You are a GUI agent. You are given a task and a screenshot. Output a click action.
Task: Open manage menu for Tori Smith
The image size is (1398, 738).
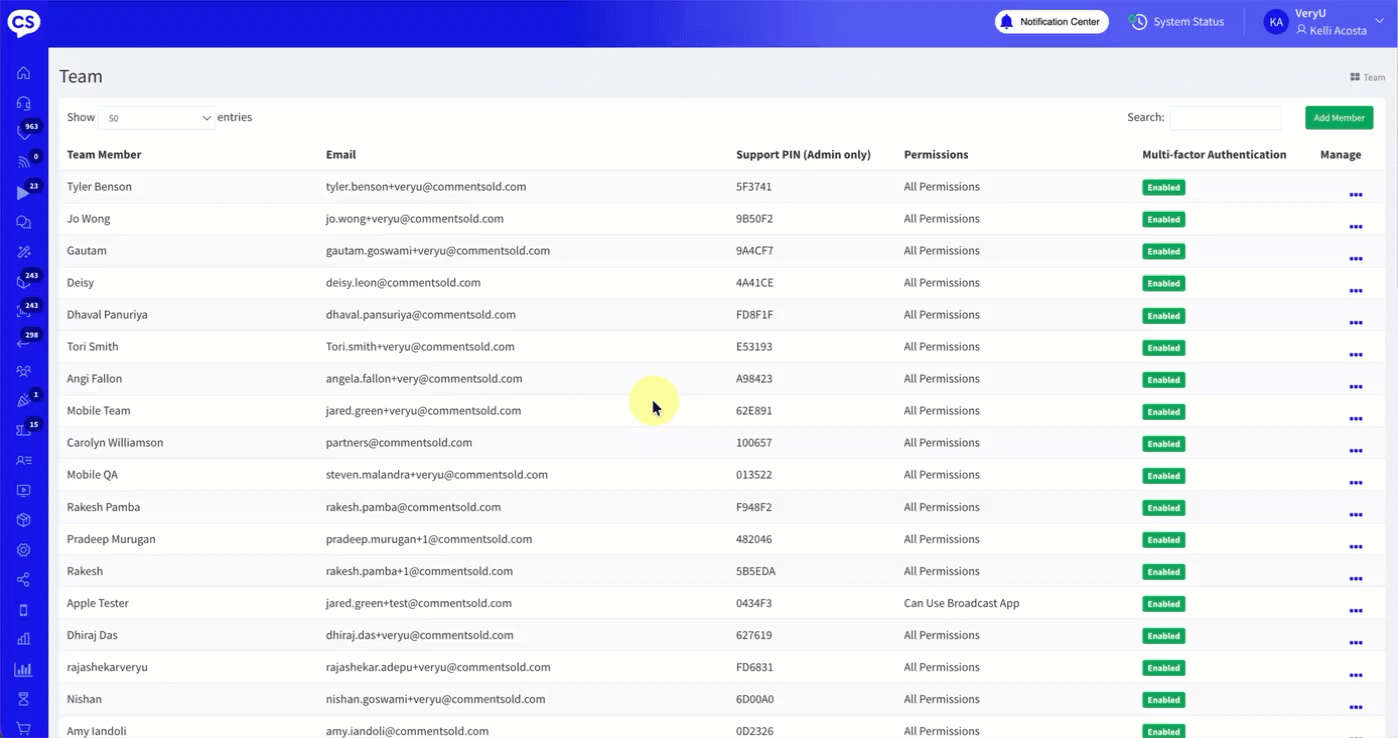[x=1356, y=355]
